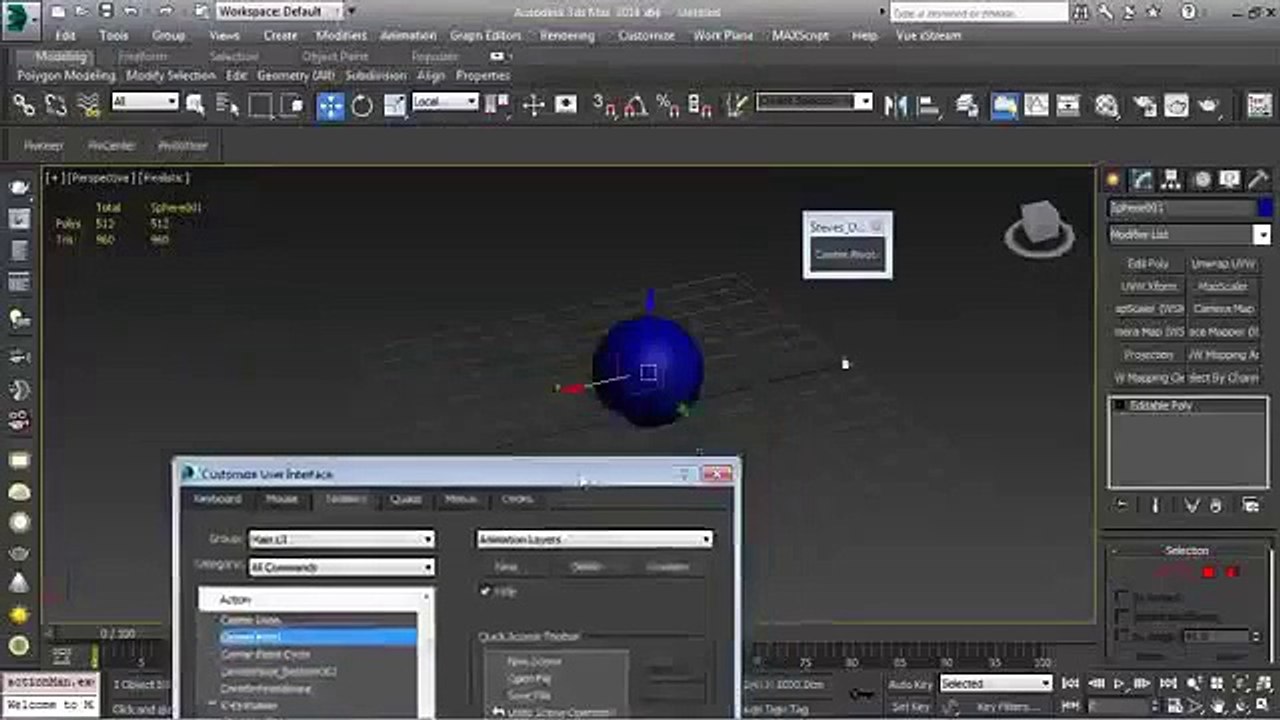This screenshot has height=720, width=1280.
Task: Open the Graph Editors menu
Action: (486, 36)
